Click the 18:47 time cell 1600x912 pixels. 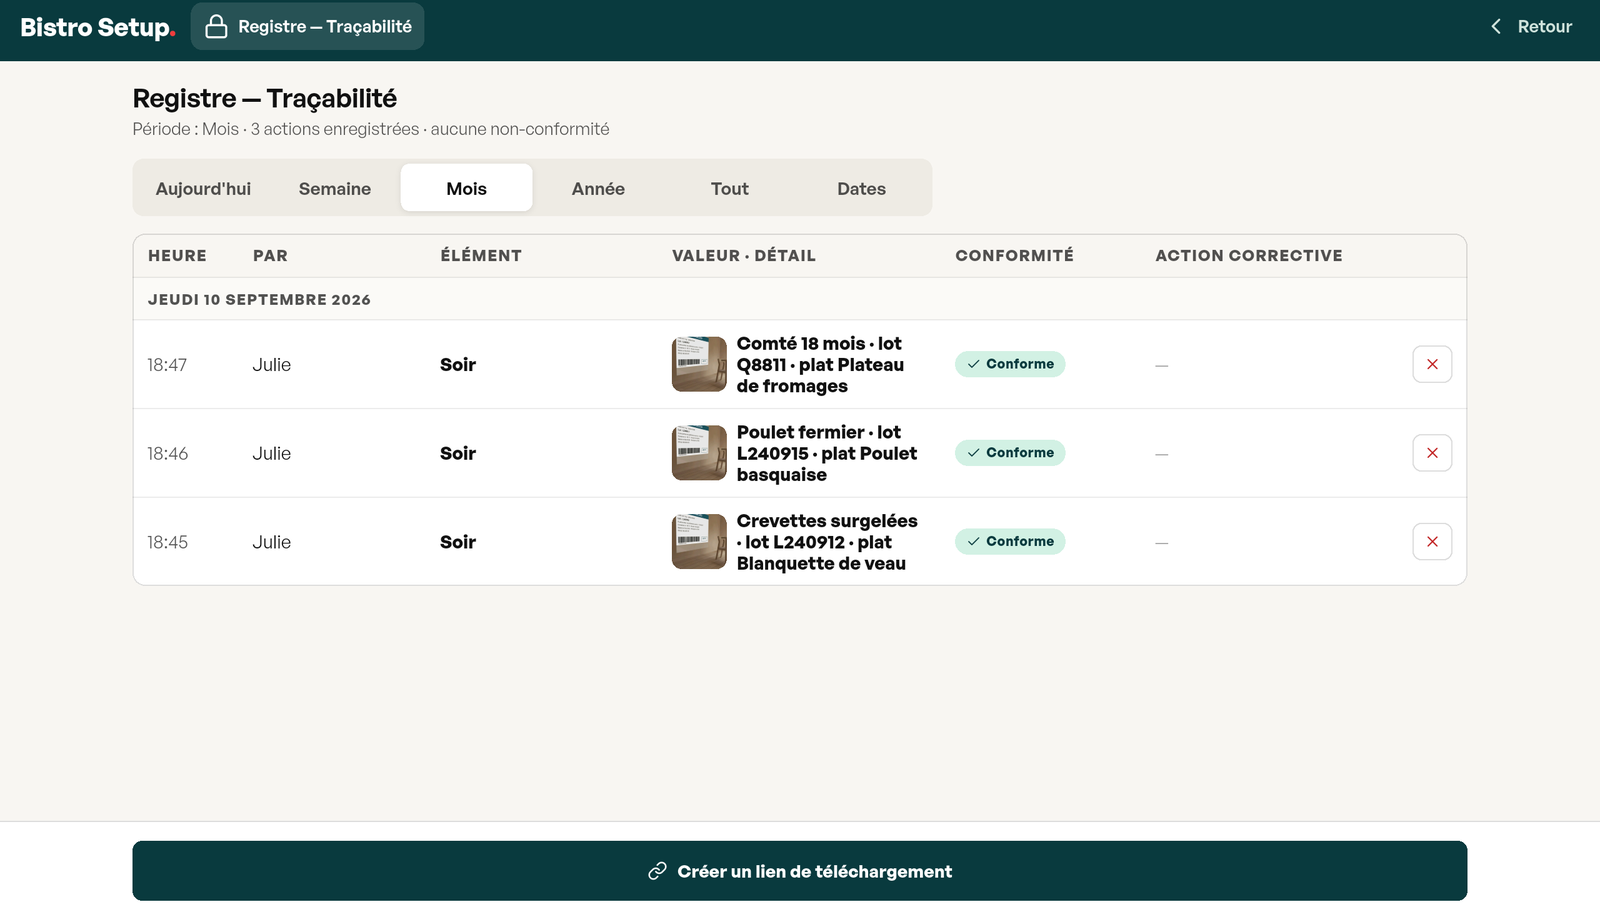167,365
